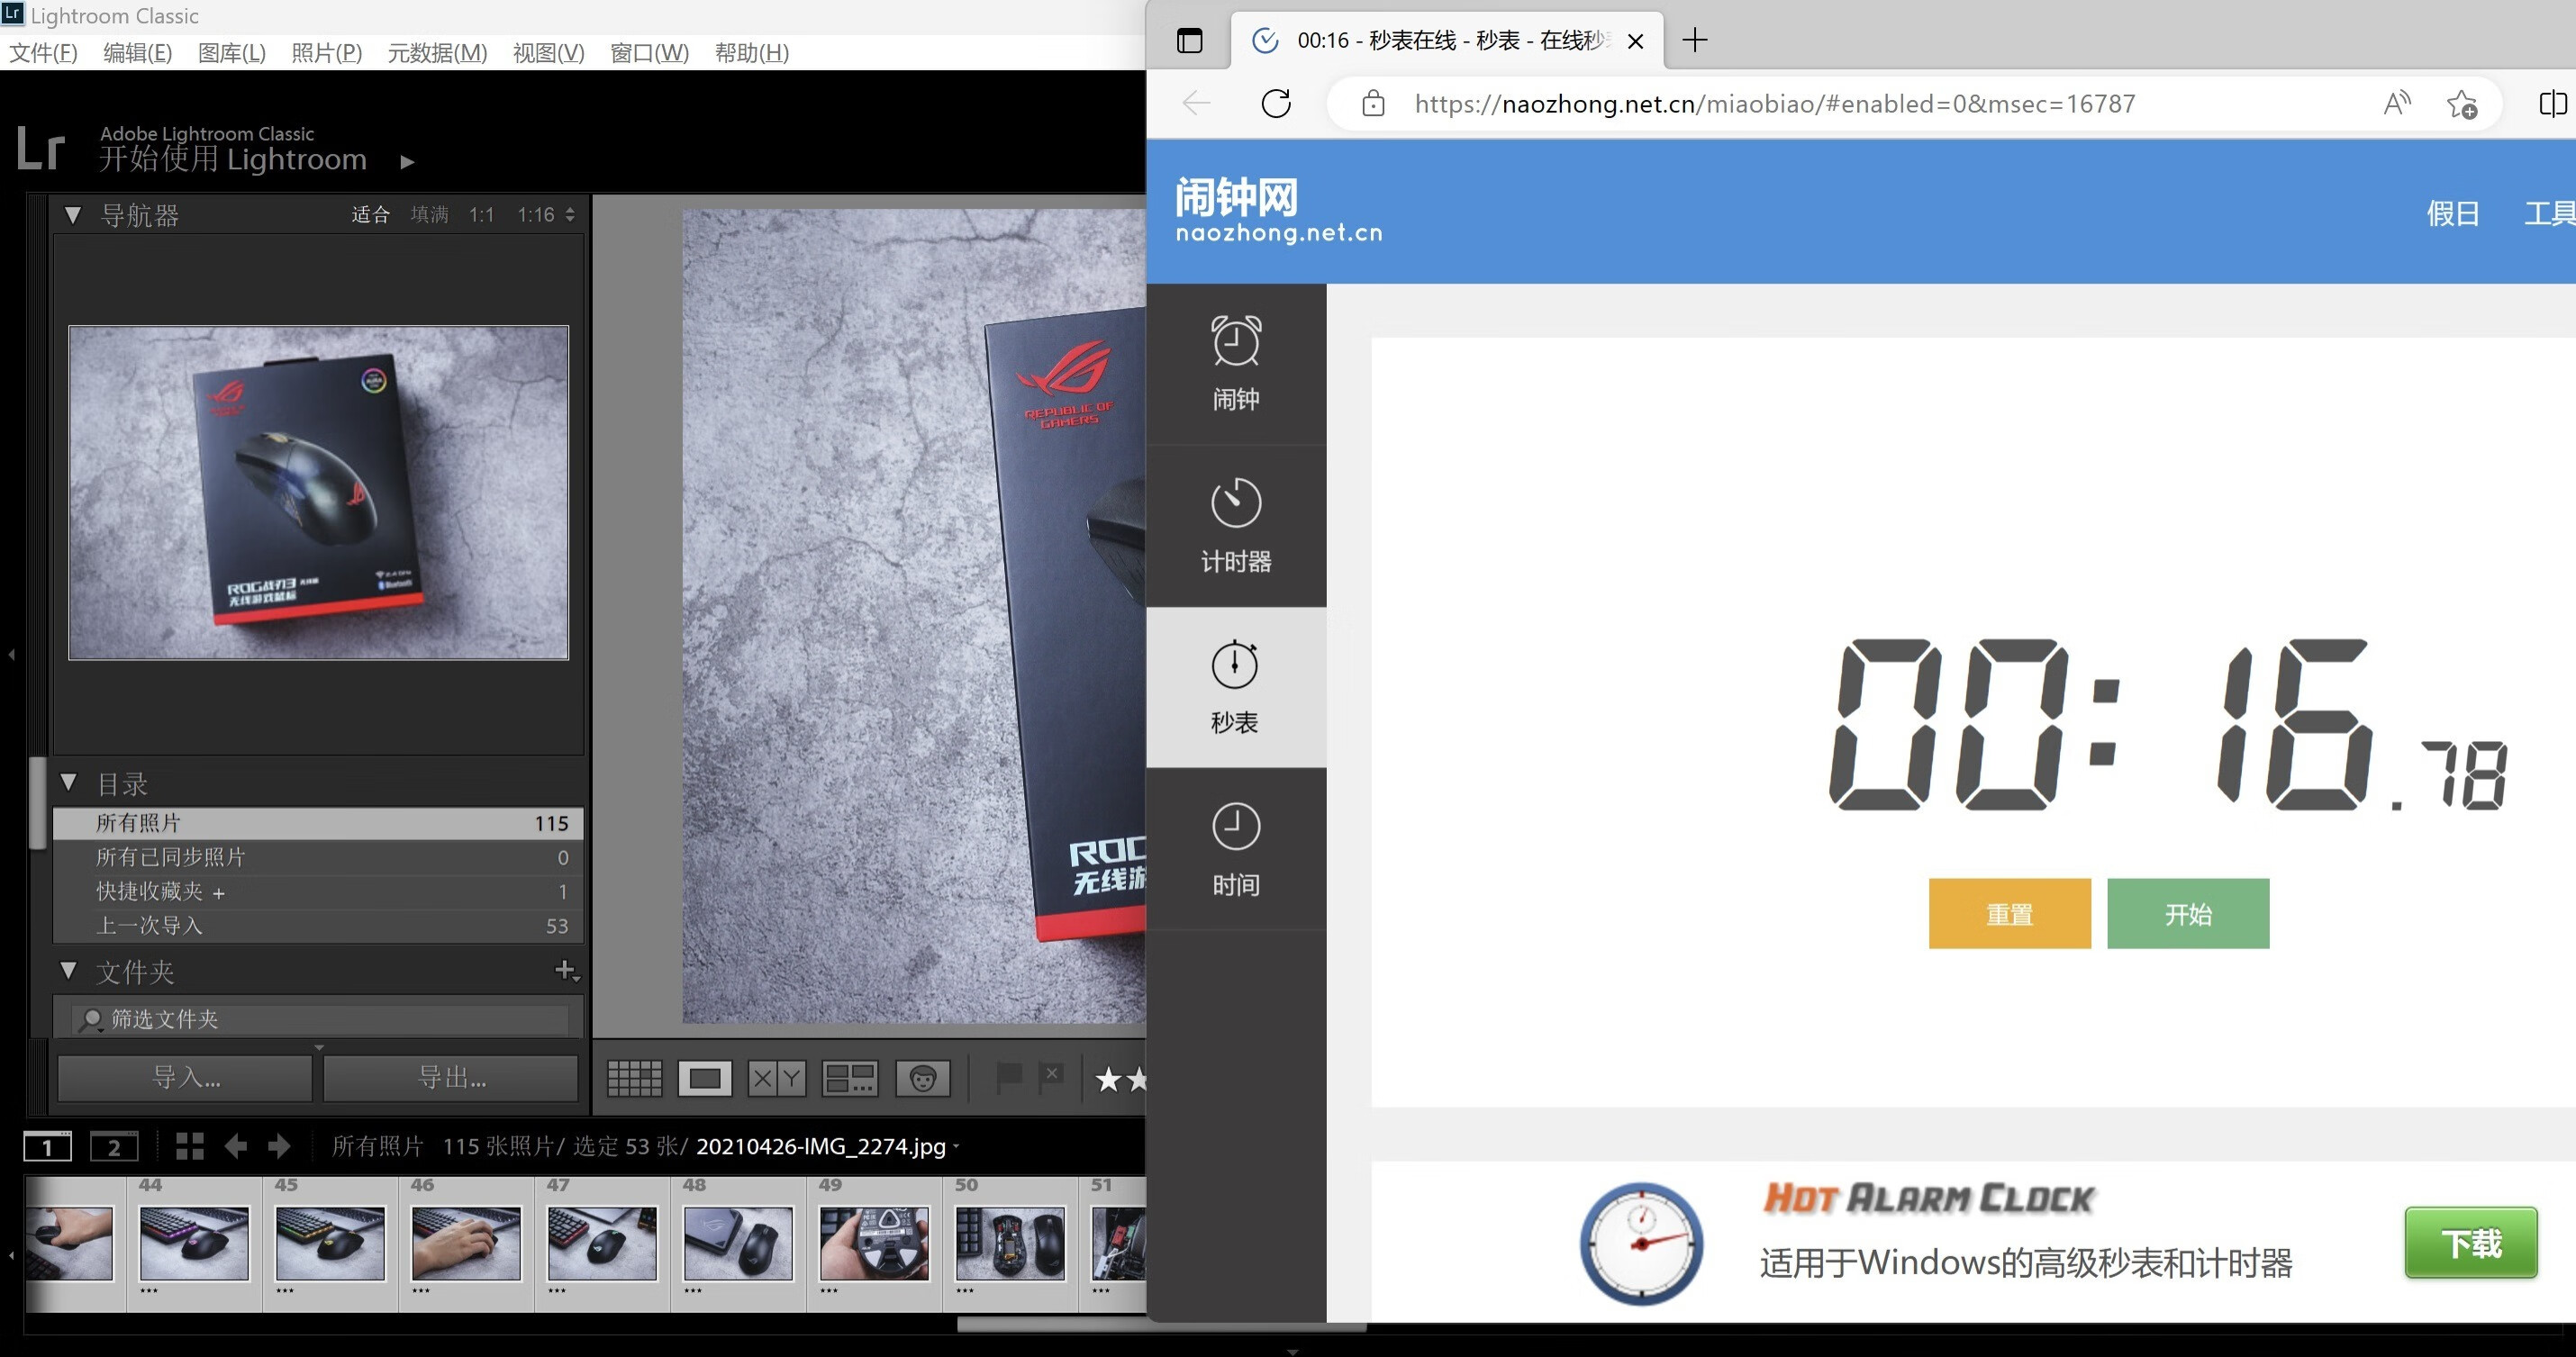
Task: Open people face view icon
Action: 922,1079
